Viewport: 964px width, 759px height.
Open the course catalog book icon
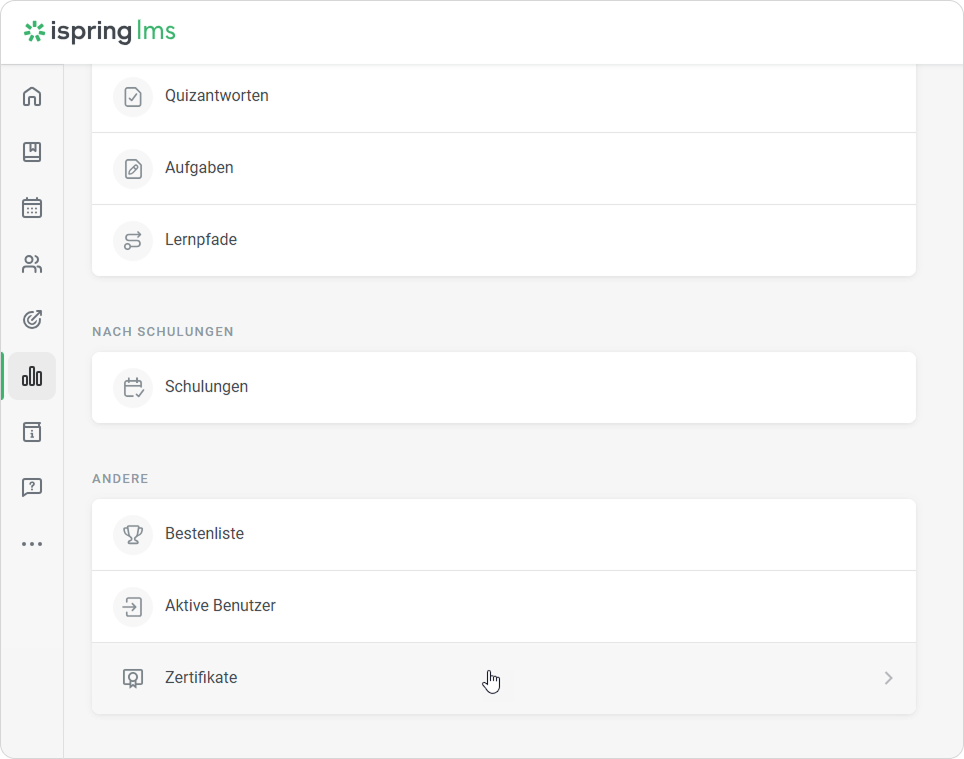pos(32,152)
